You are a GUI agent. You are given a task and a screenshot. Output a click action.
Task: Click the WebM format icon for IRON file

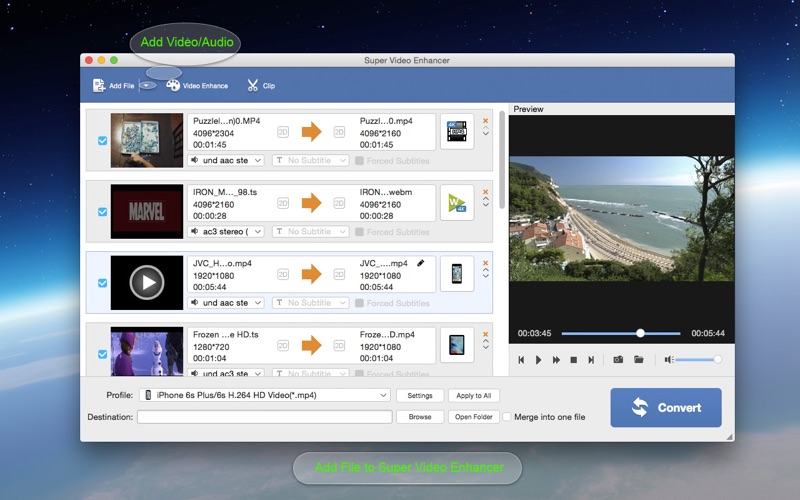tap(456, 203)
